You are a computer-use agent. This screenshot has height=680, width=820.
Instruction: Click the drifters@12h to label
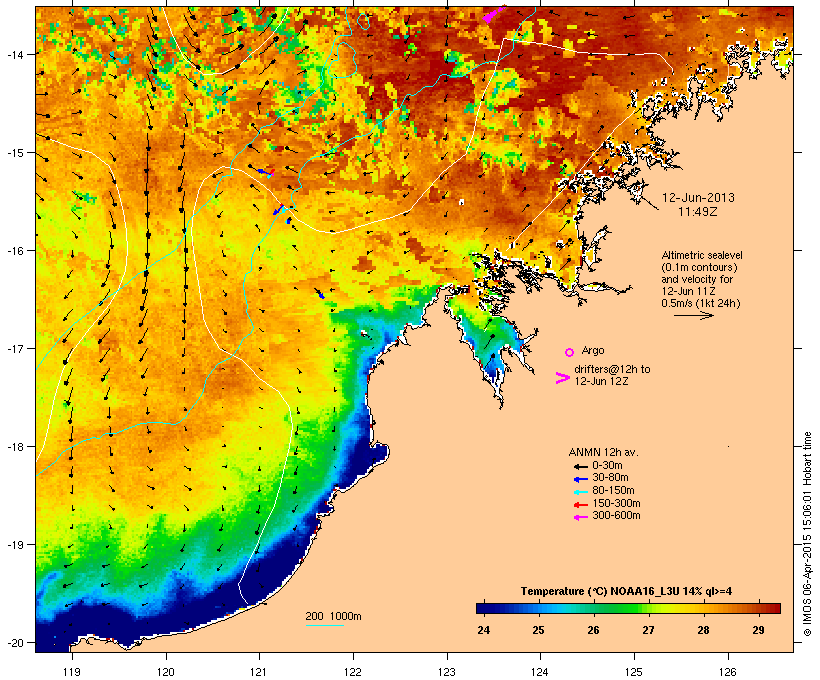coord(612,369)
